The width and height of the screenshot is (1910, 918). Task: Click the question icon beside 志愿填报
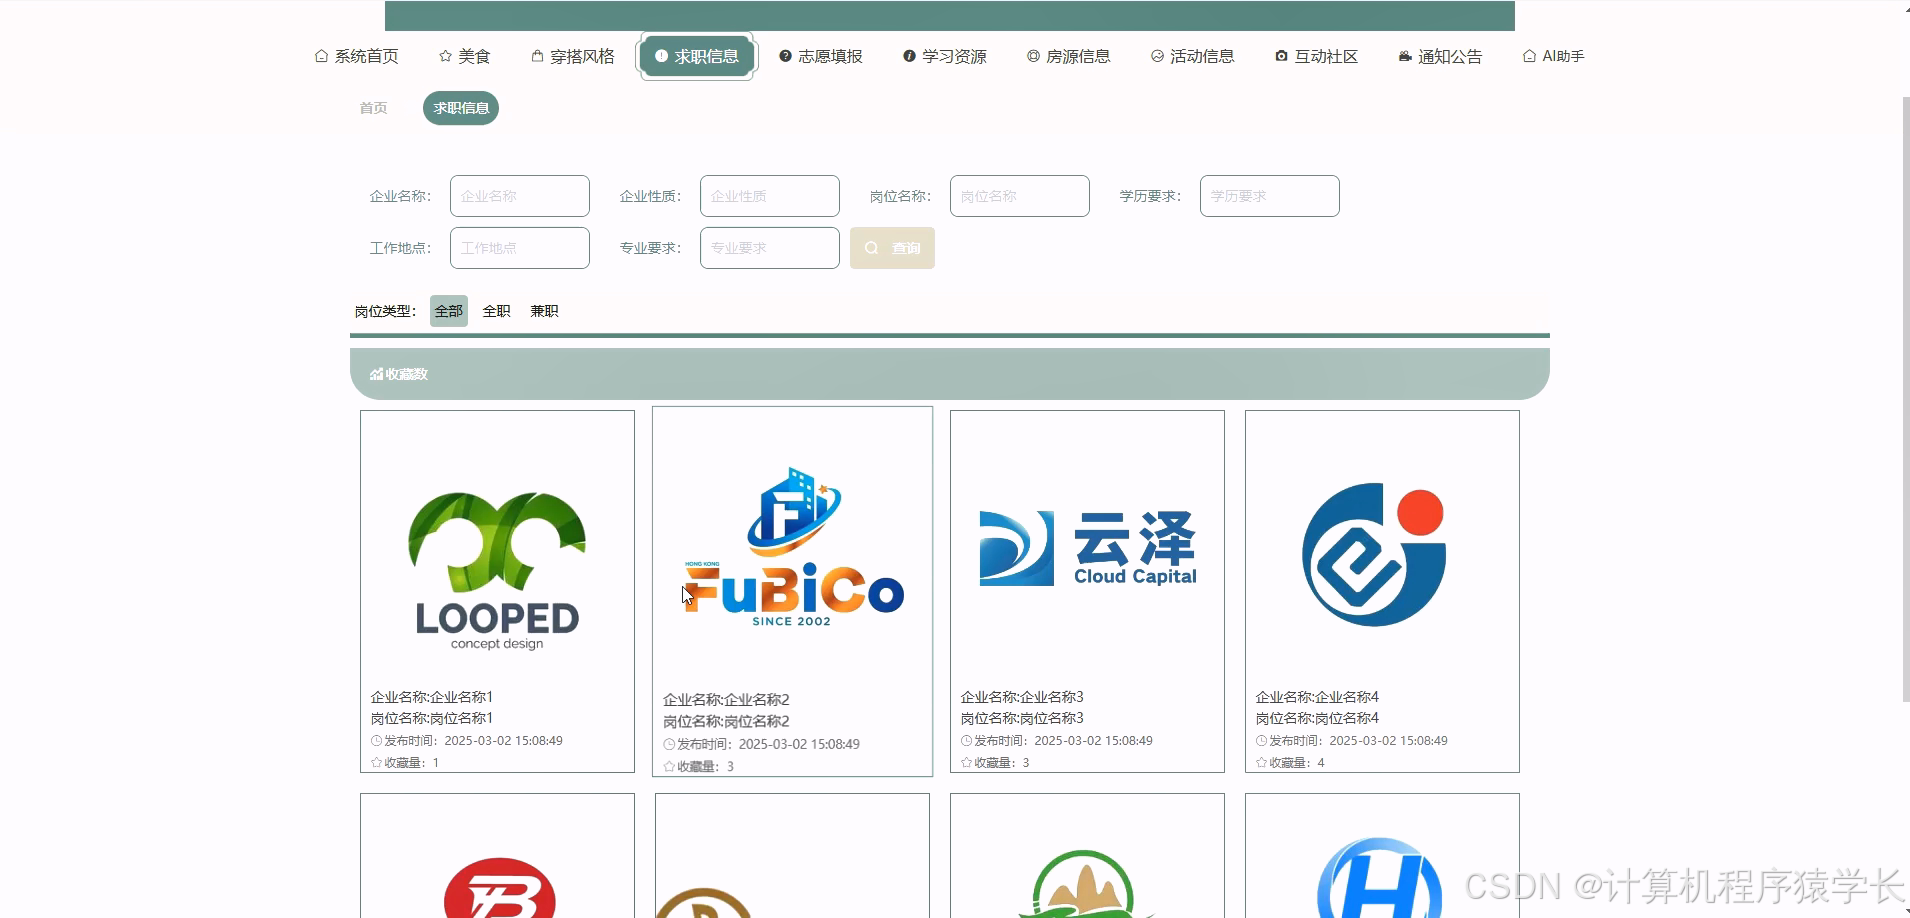(x=785, y=56)
